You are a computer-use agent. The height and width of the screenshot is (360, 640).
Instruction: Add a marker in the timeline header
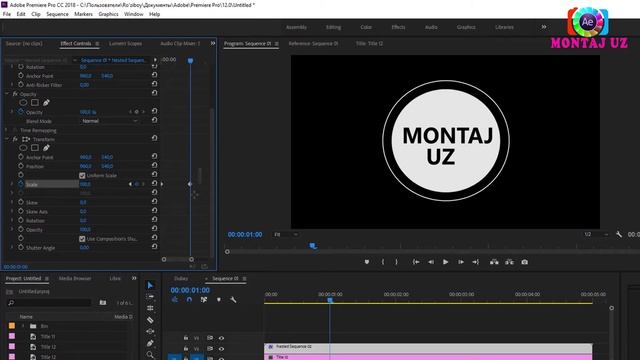click(219, 300)
